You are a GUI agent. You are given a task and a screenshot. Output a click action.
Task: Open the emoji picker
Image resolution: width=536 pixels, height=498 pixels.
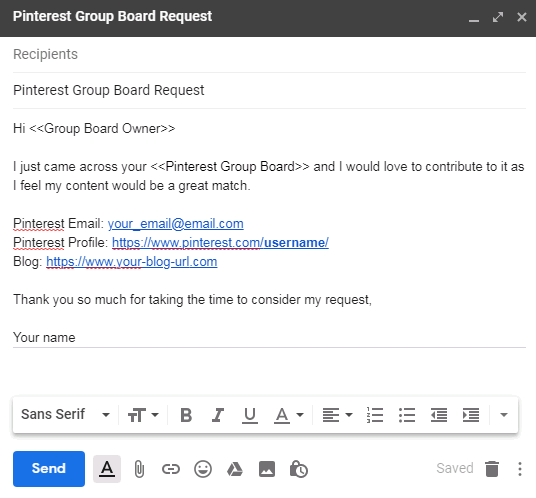click(x=203, y=469)
